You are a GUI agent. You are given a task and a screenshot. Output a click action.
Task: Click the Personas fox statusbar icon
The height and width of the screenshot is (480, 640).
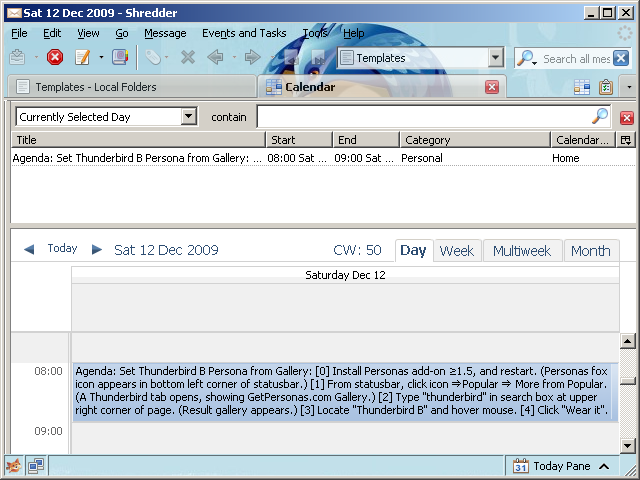14,465
